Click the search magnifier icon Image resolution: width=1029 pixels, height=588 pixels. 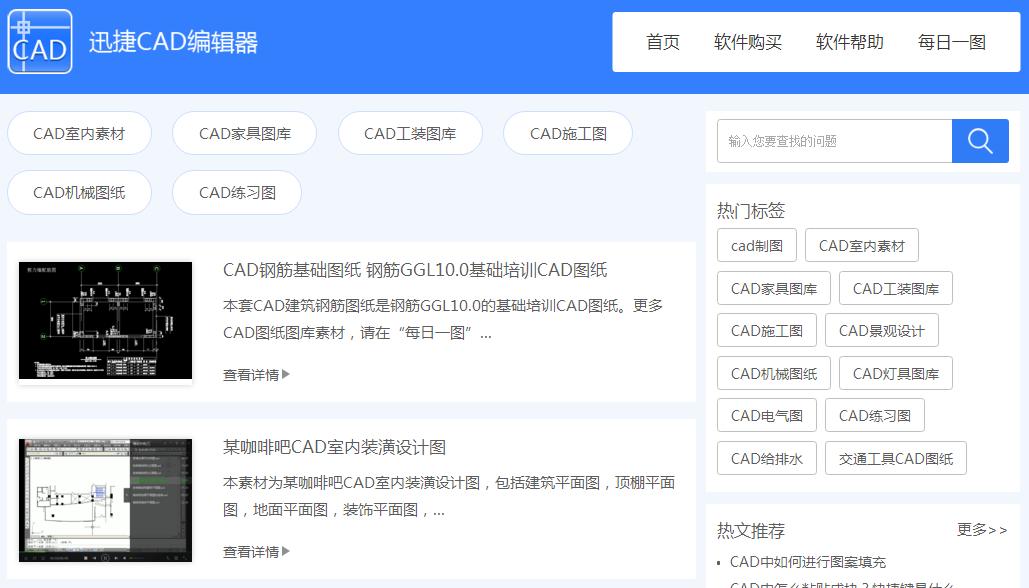pyautogui.click(x=979, y=140)
